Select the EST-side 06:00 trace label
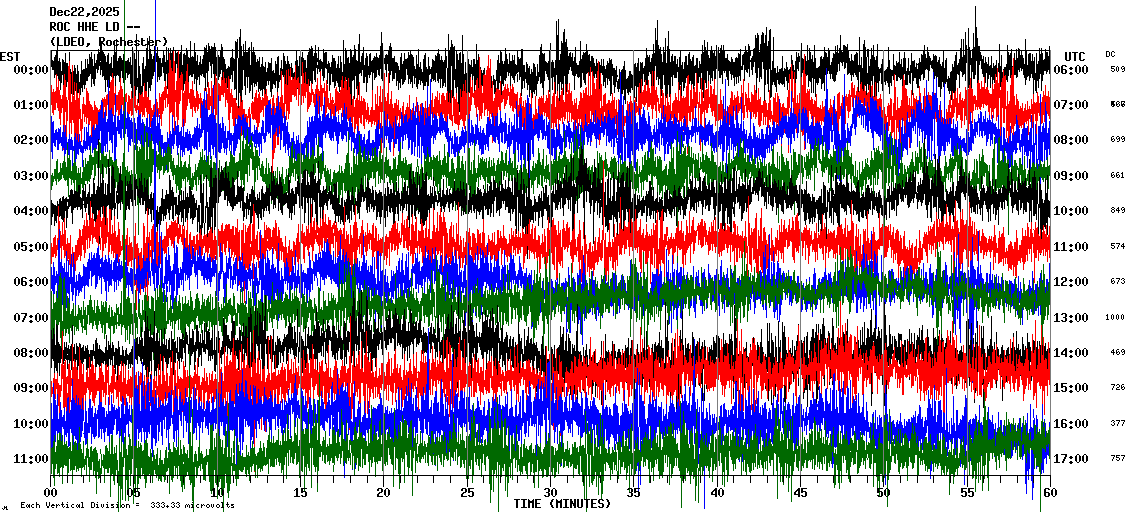The image size is (1130, 519). click(x=30, y=282)
